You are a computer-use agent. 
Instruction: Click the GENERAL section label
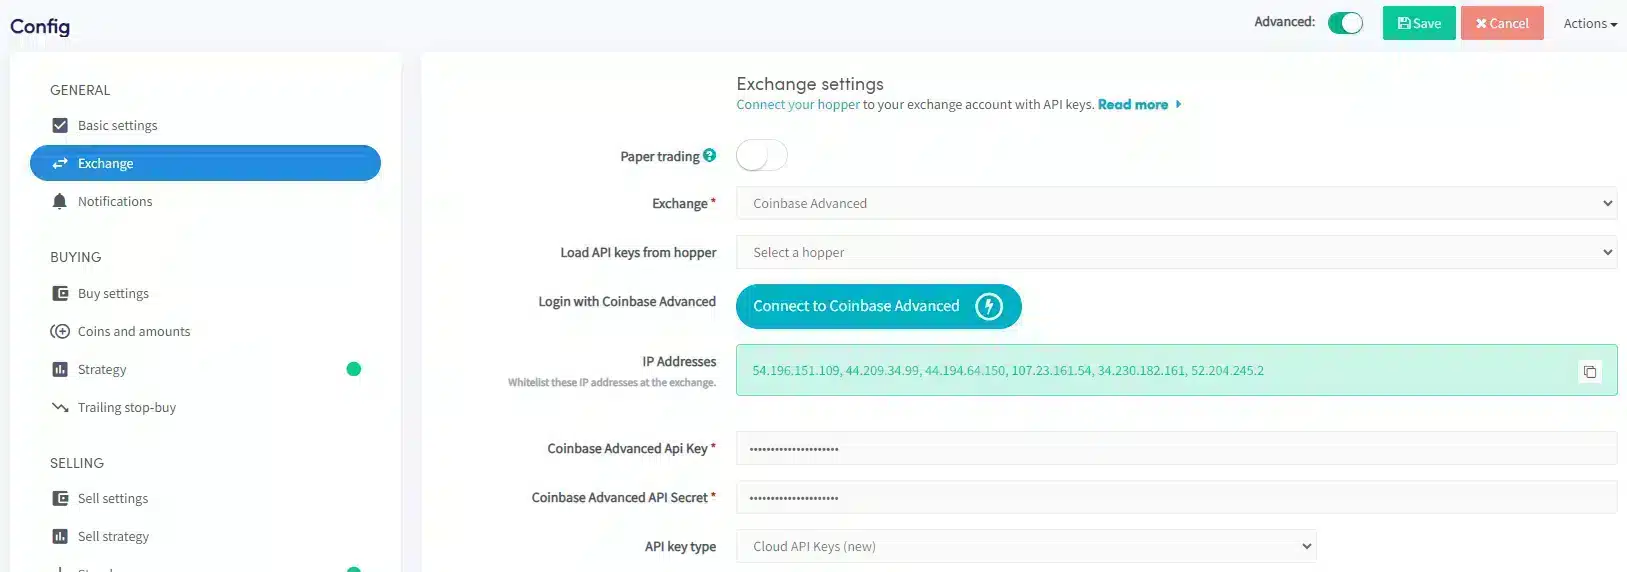(80, 90)
